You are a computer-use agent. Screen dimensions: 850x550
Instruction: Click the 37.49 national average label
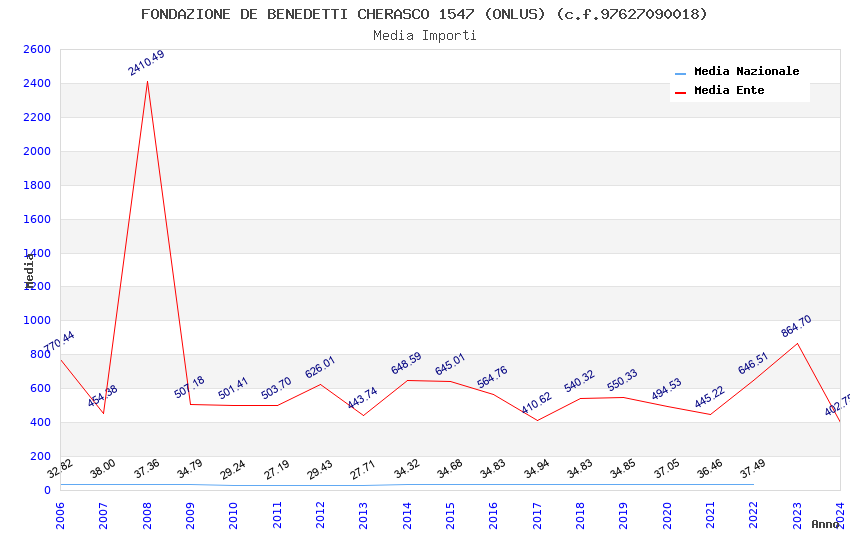click(752, 469)
